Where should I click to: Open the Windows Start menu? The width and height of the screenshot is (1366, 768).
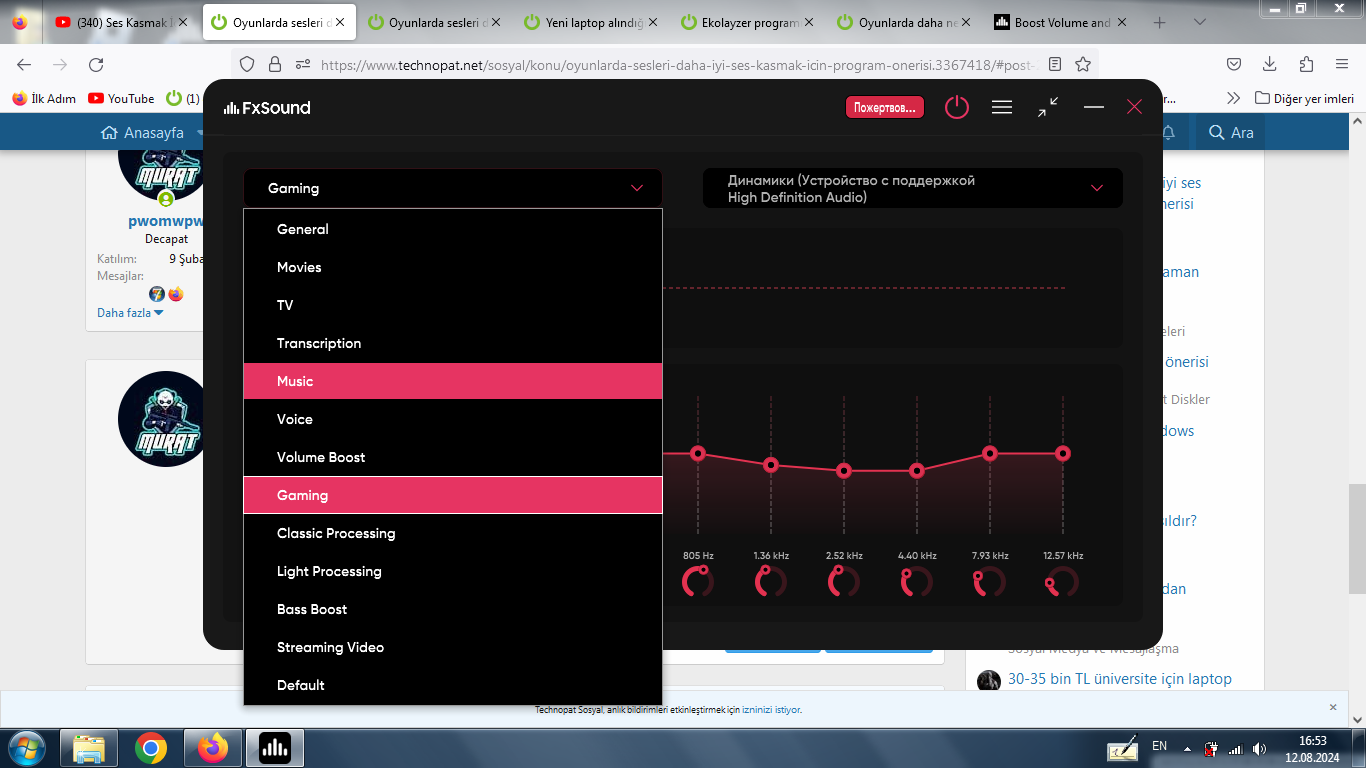27,747
